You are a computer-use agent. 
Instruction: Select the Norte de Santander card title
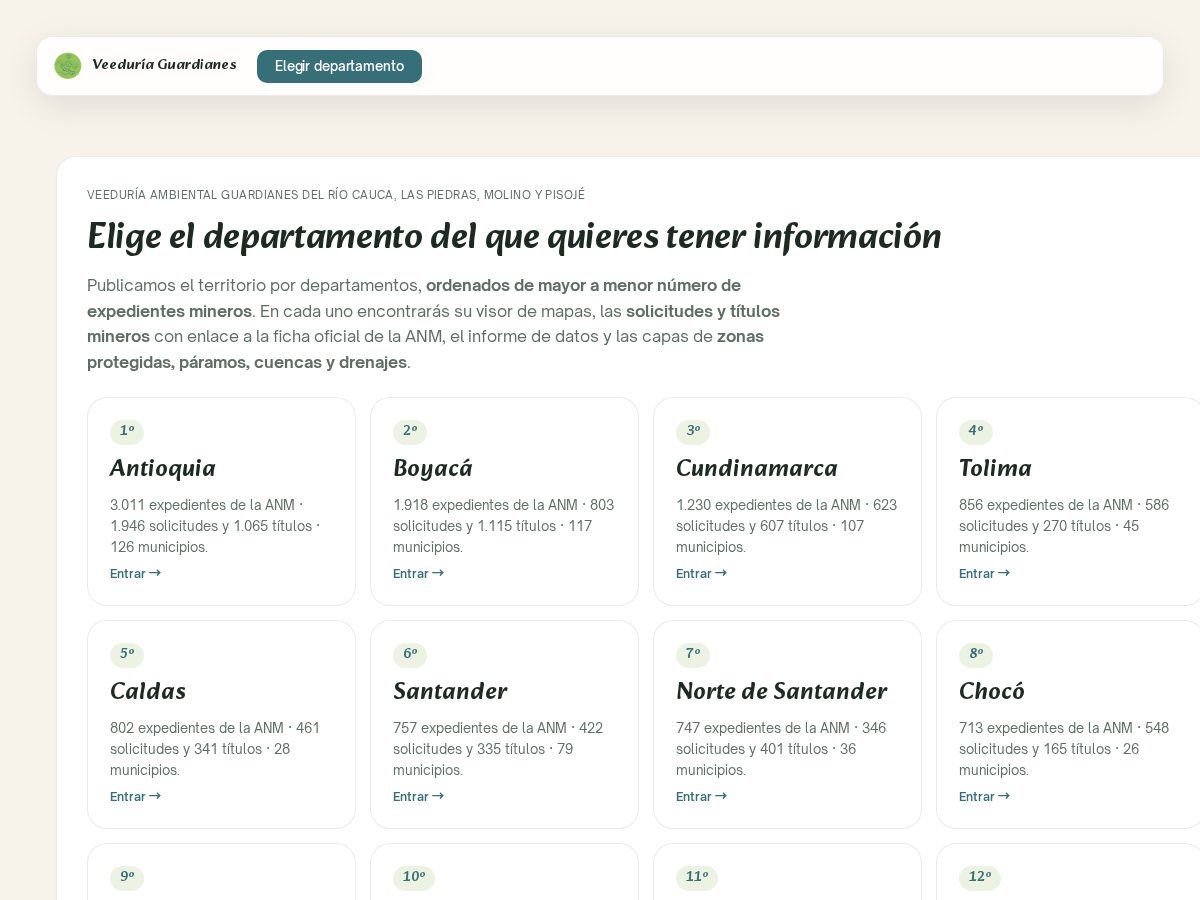pyautogui.click(x=782, y=691)
